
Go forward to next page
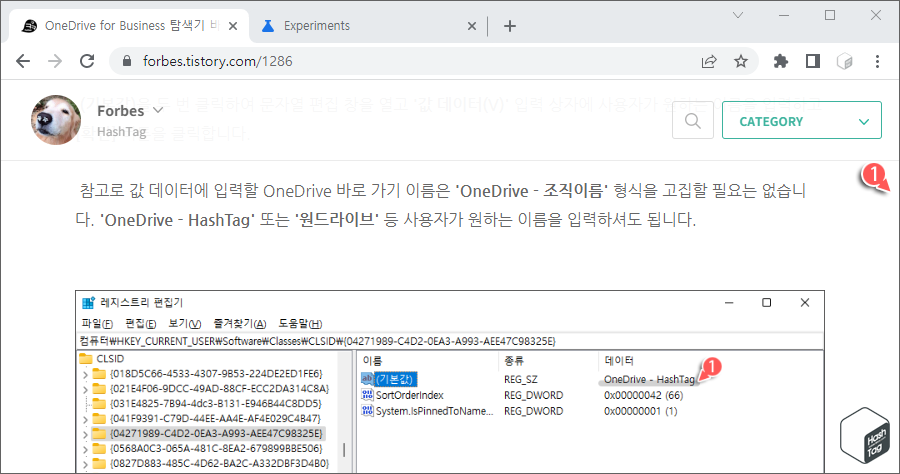tap(55, 61)
